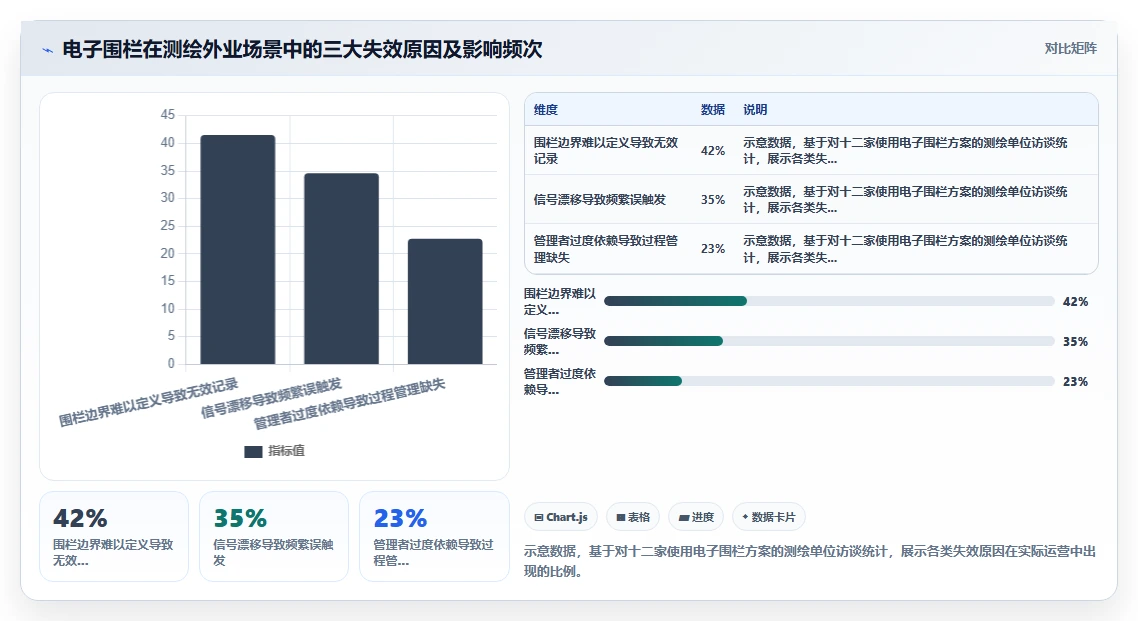Click progress label 管理者过度依赖导...
The width and height of the screenshot is (1138, 621).
tap(560, 382)
